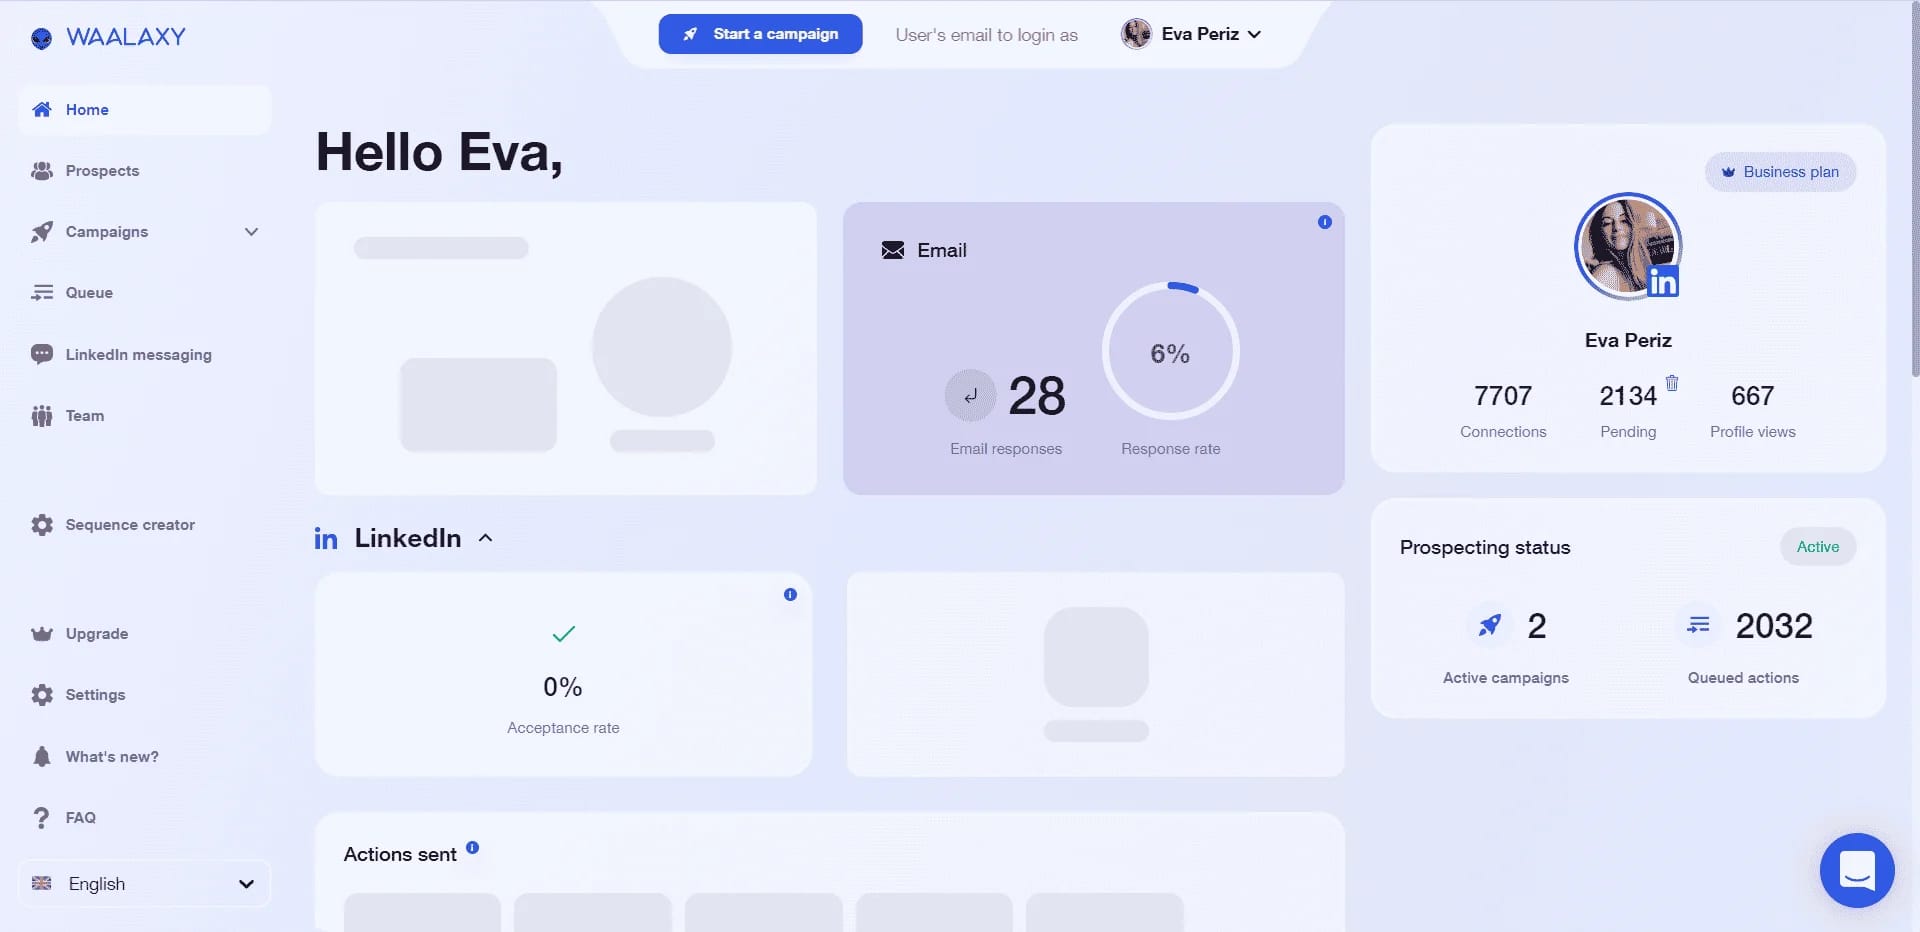
Task: Click the FAQ question mark icon
Action: tap(41, 818)
